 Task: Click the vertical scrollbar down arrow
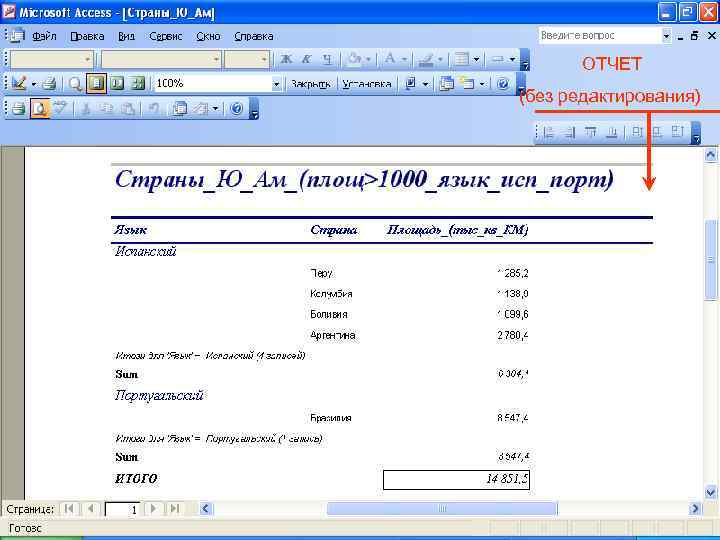point(710,493)
